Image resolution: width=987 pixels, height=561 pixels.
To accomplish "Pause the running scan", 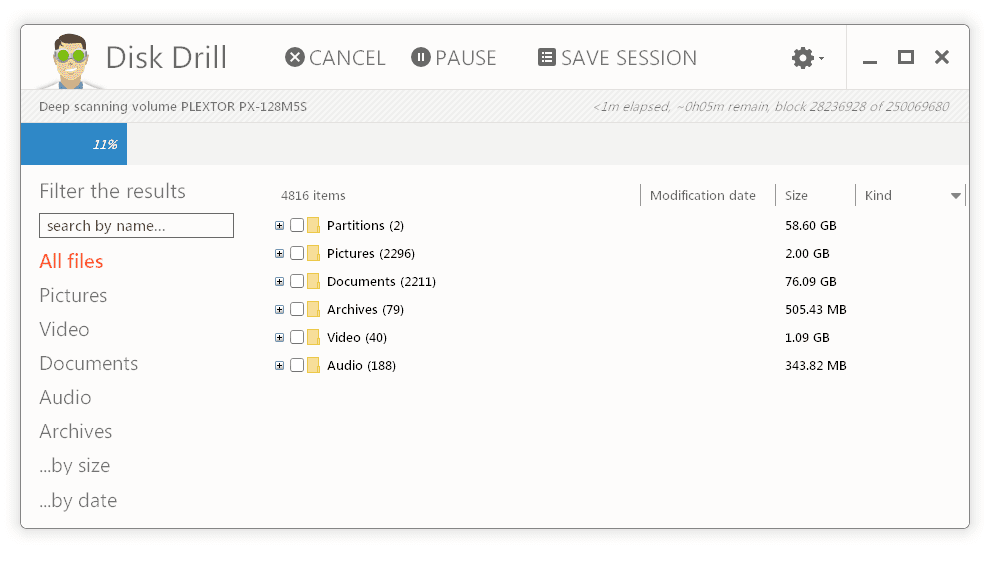I will click(453, 58).
